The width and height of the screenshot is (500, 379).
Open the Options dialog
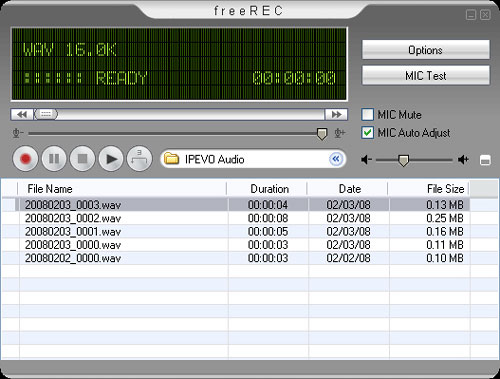(x=426, y=50)
